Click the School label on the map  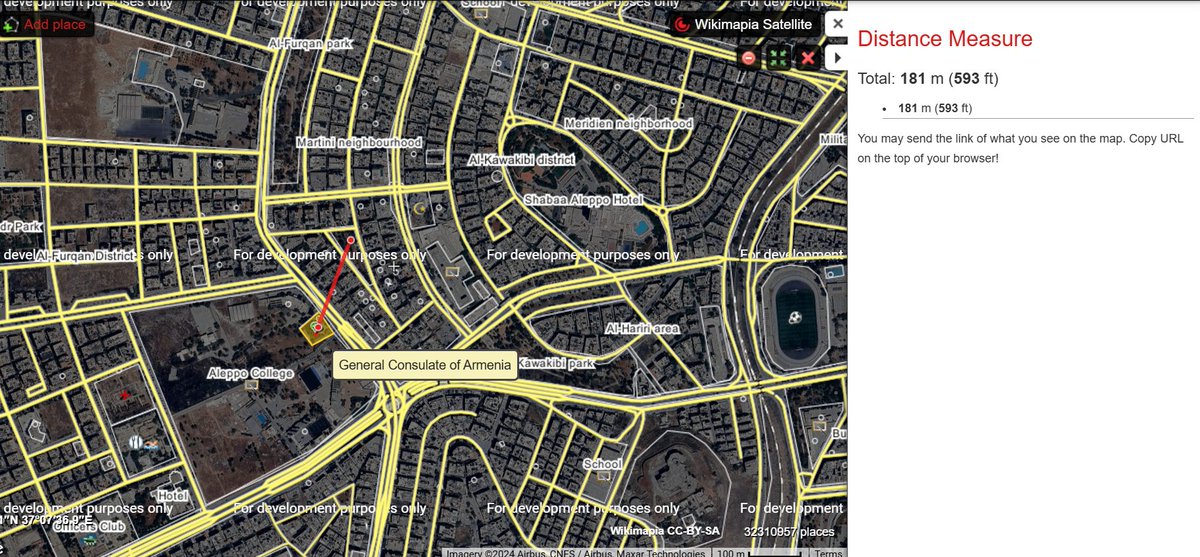point(602,464)
